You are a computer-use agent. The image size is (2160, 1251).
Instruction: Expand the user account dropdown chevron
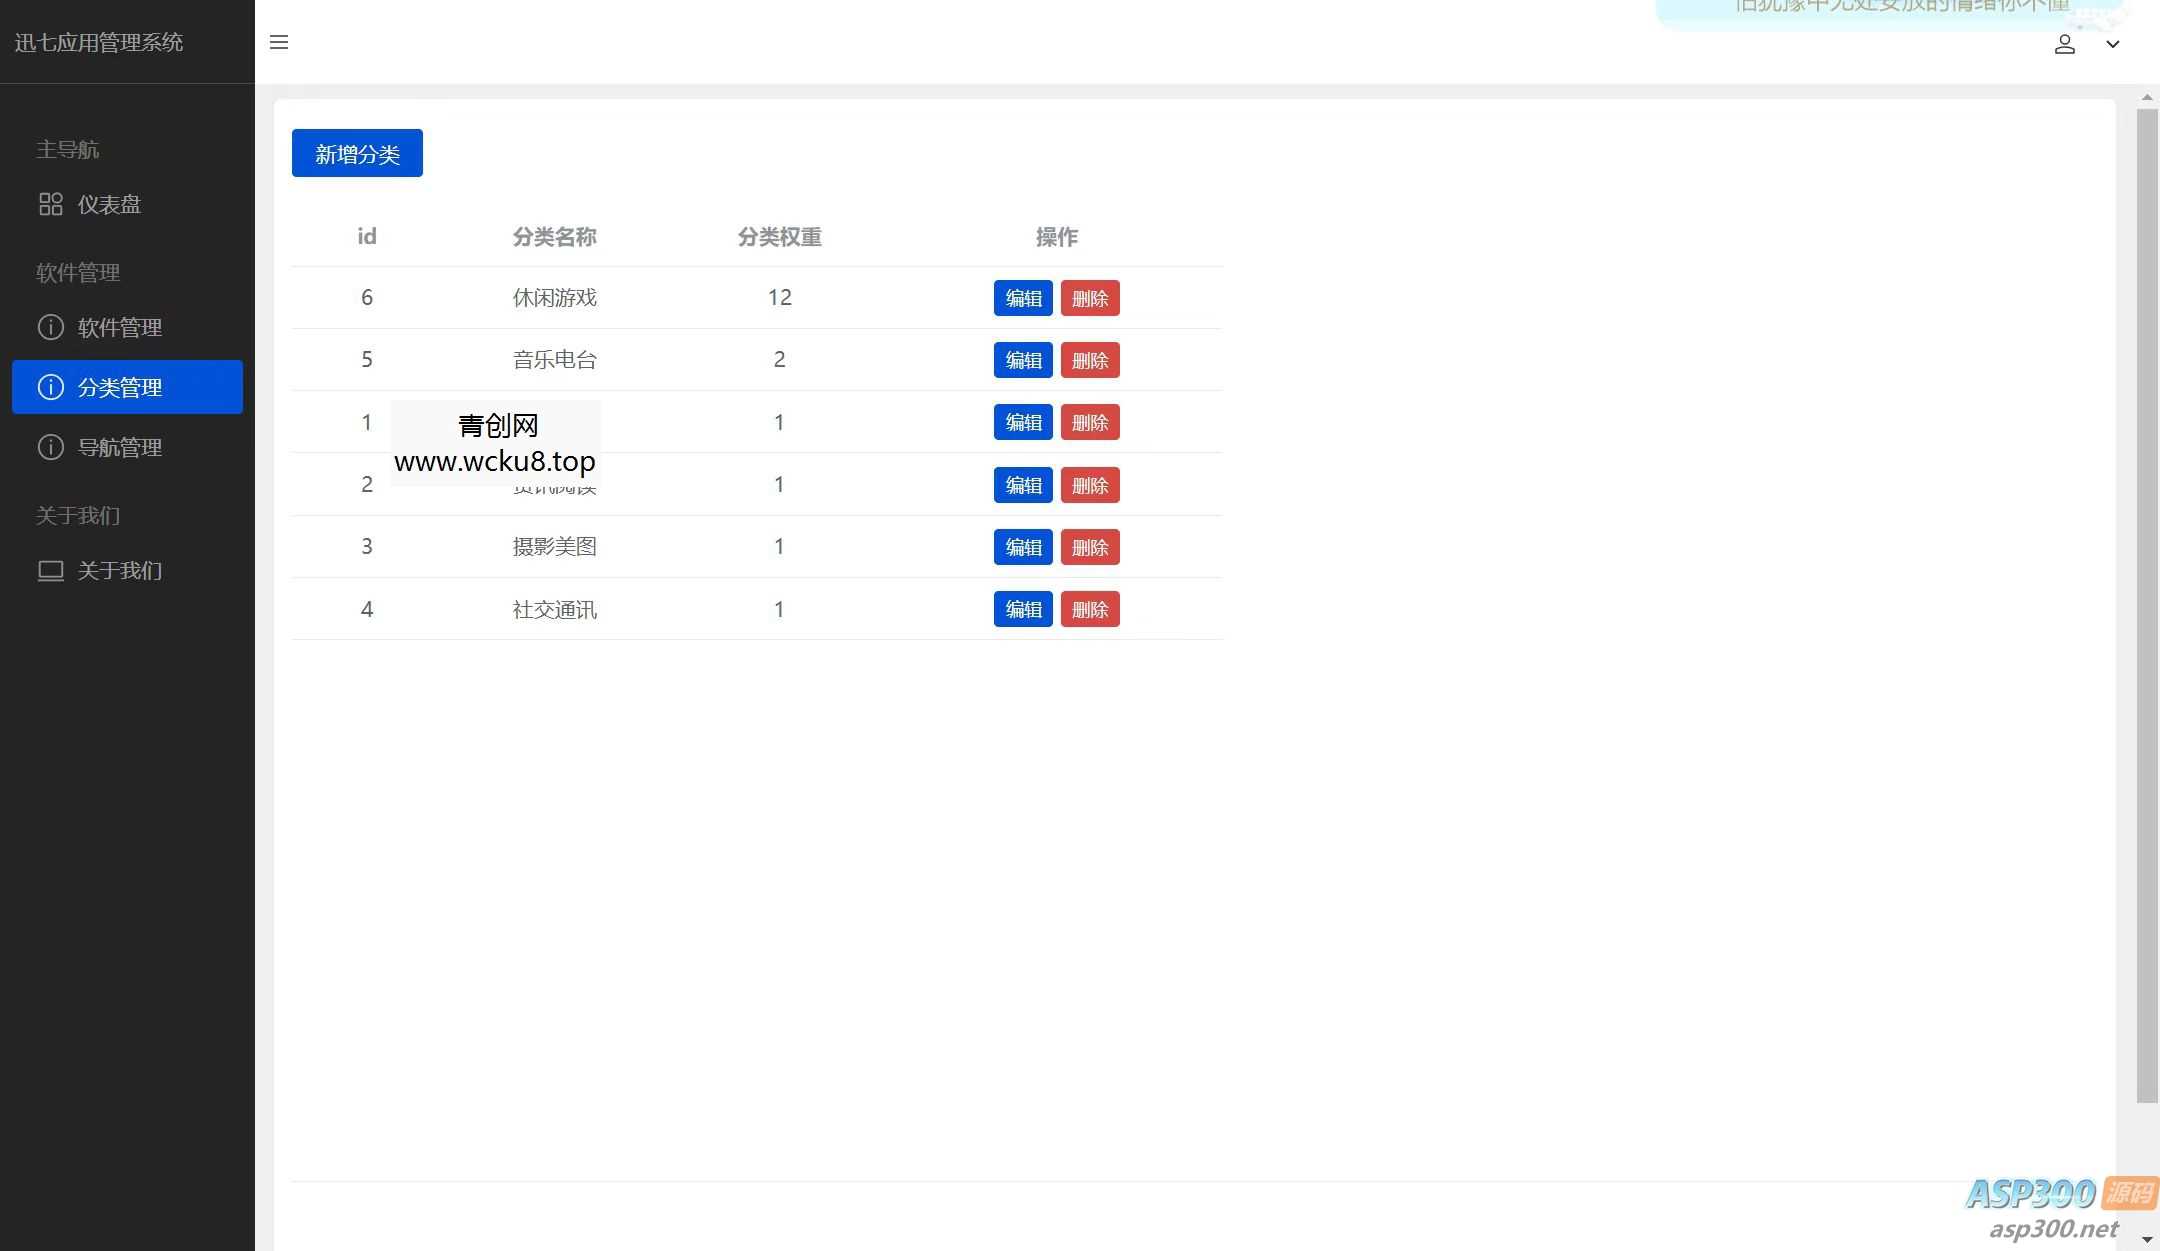coord(2112,44)
